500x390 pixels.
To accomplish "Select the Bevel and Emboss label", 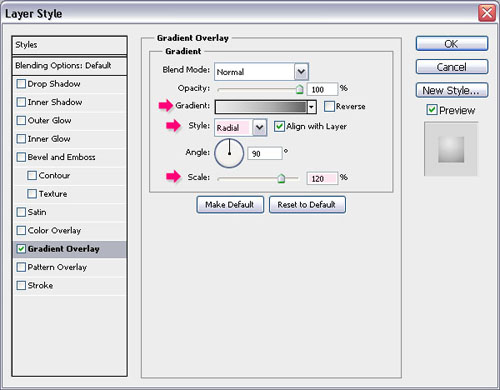I will (62, 157).
